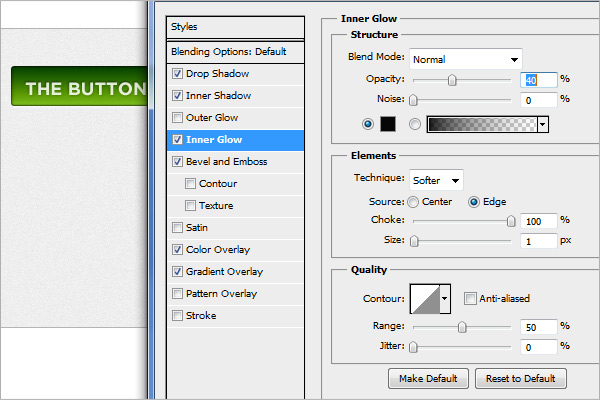
Task: Open the Blend Mode dropdown
Action: tap(466, 59)
